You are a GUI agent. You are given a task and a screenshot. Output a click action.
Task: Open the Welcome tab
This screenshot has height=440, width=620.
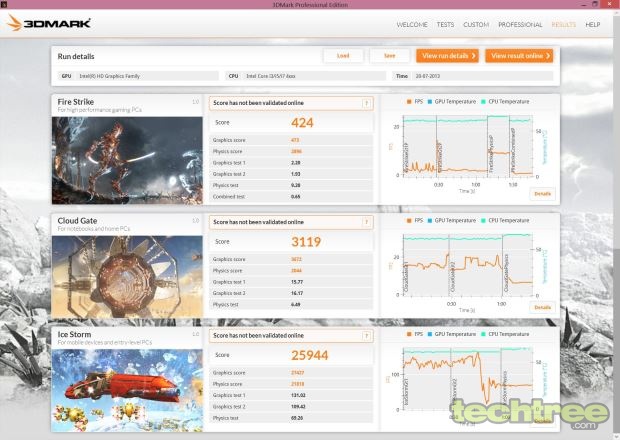(x=412, y=25)
